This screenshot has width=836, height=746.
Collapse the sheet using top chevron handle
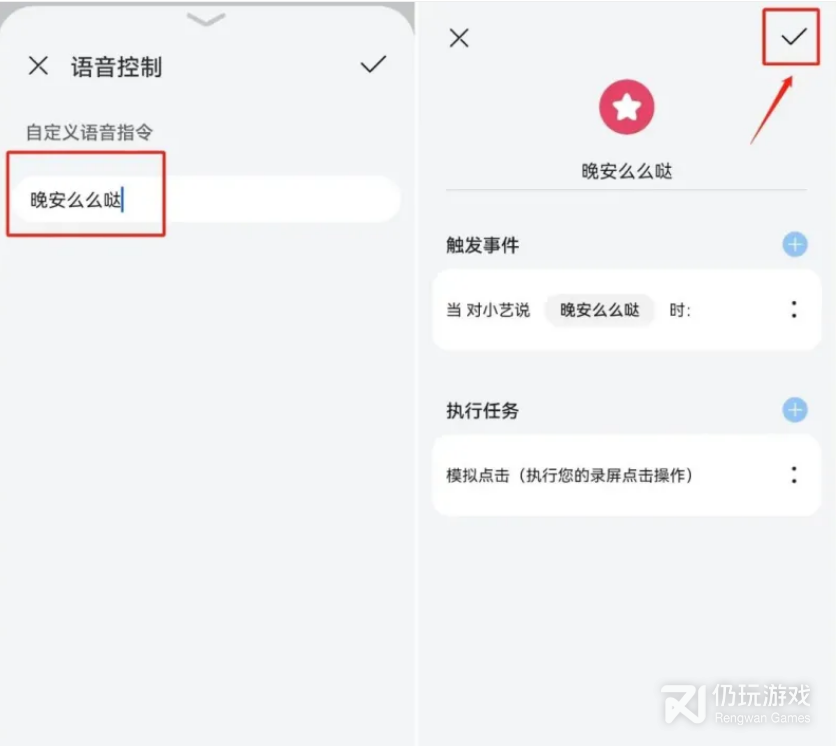point(206,20)
